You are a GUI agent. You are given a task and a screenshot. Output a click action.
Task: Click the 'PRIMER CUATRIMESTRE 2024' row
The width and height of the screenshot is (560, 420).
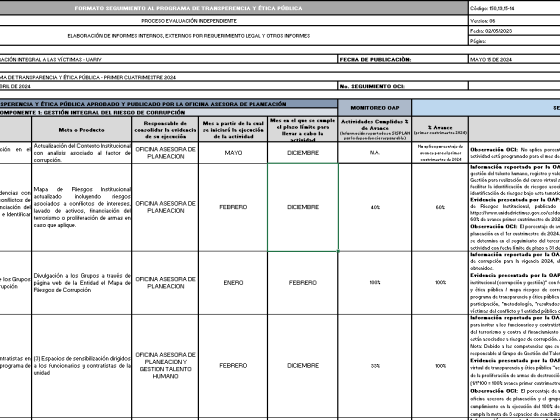point(280,77)
